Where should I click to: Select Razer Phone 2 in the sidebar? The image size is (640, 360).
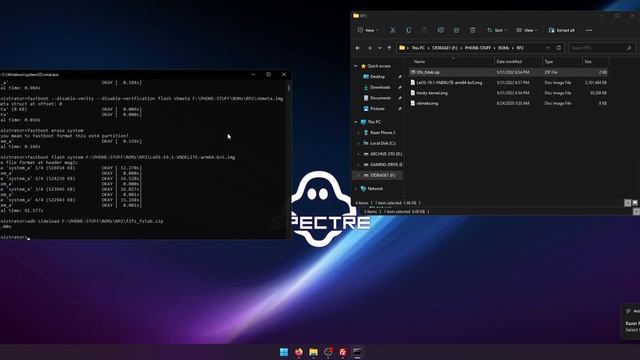382,133
